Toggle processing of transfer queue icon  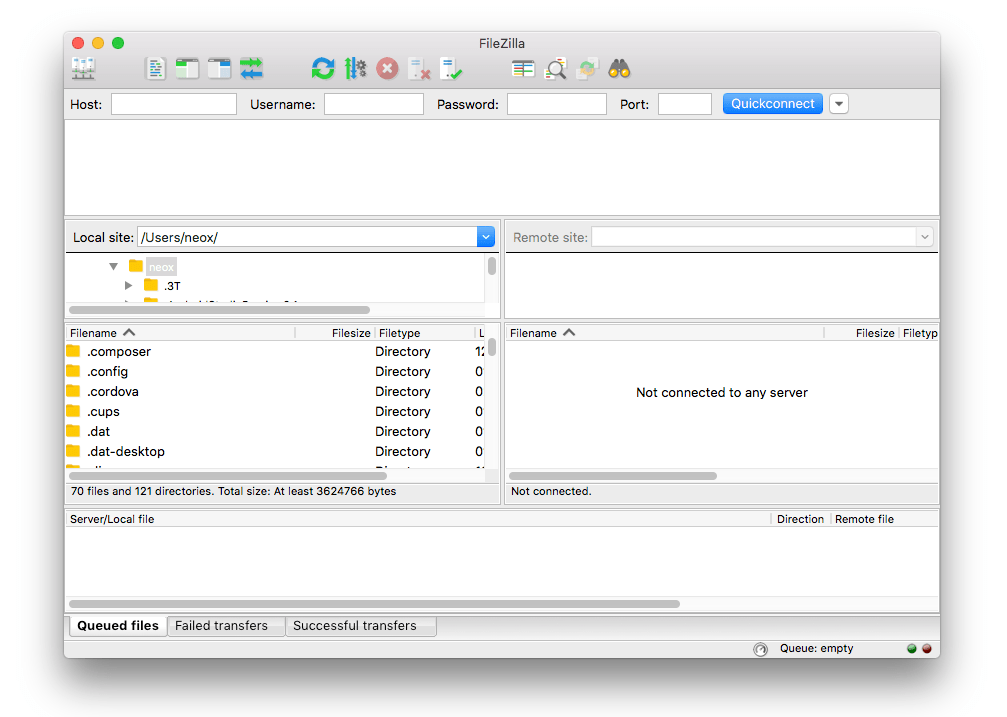355,68
